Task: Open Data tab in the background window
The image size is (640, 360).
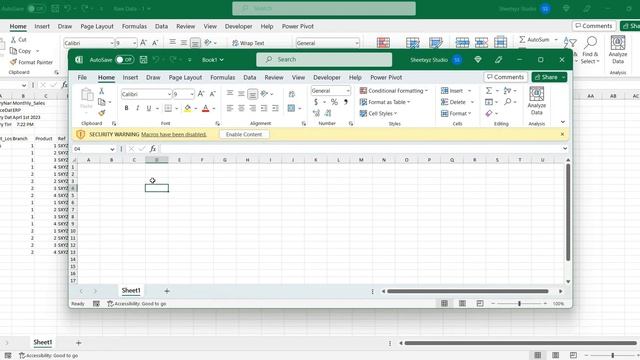Action: point(161,26)
